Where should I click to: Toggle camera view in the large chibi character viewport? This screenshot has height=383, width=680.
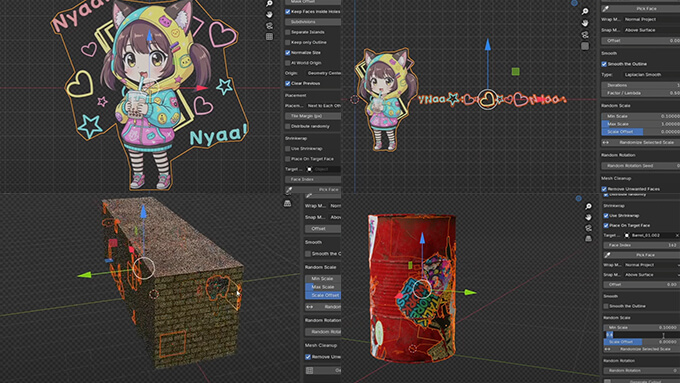[x=269, y=26]
